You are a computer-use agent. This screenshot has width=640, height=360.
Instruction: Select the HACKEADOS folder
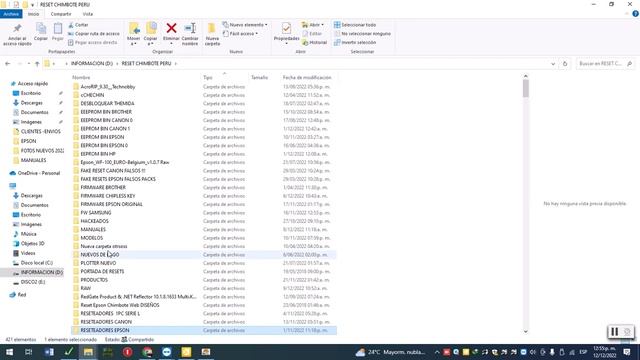(x=94, y=221)
